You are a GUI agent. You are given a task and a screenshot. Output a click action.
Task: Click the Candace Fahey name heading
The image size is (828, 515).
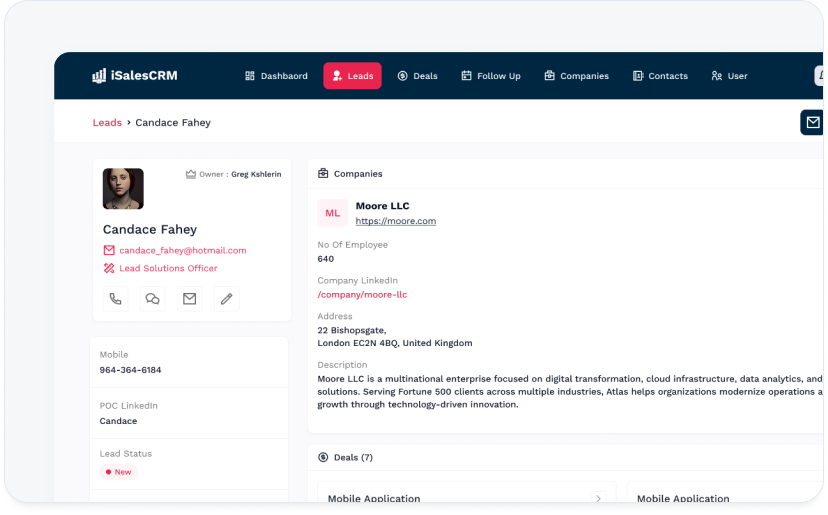pos(150,229)
